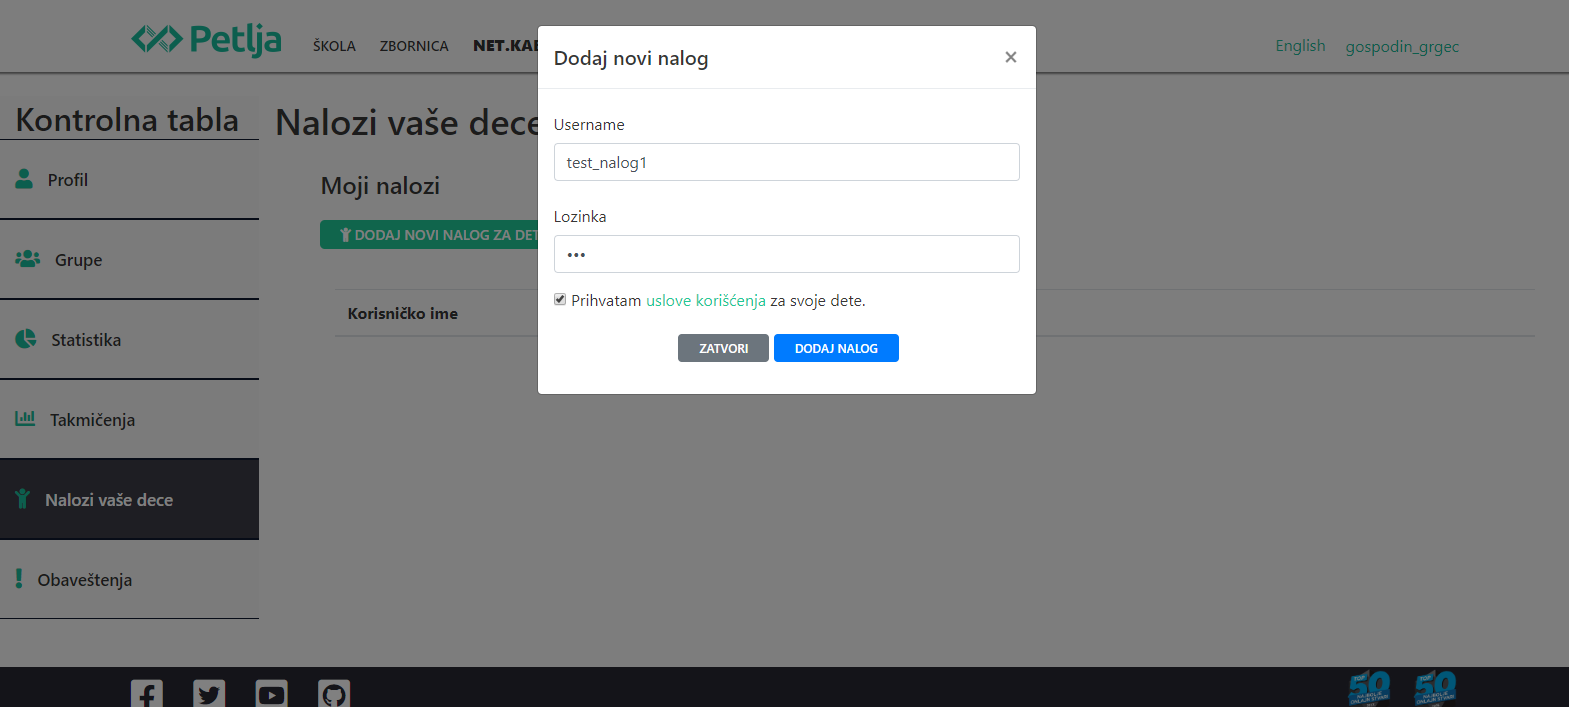This screenshot has width=1569, height=707.
Task: Uncheck the Prihvatam terms checkbox
Action: [560, 299]
